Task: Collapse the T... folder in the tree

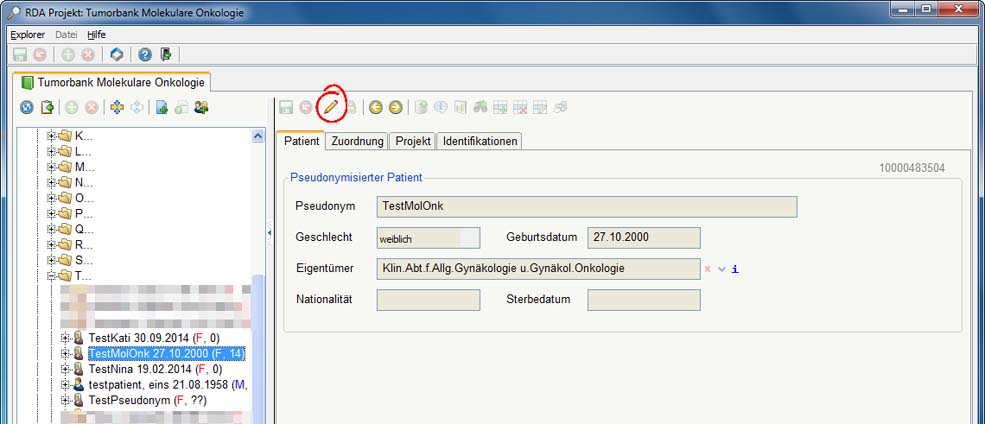Action: [x=51, y=276]
